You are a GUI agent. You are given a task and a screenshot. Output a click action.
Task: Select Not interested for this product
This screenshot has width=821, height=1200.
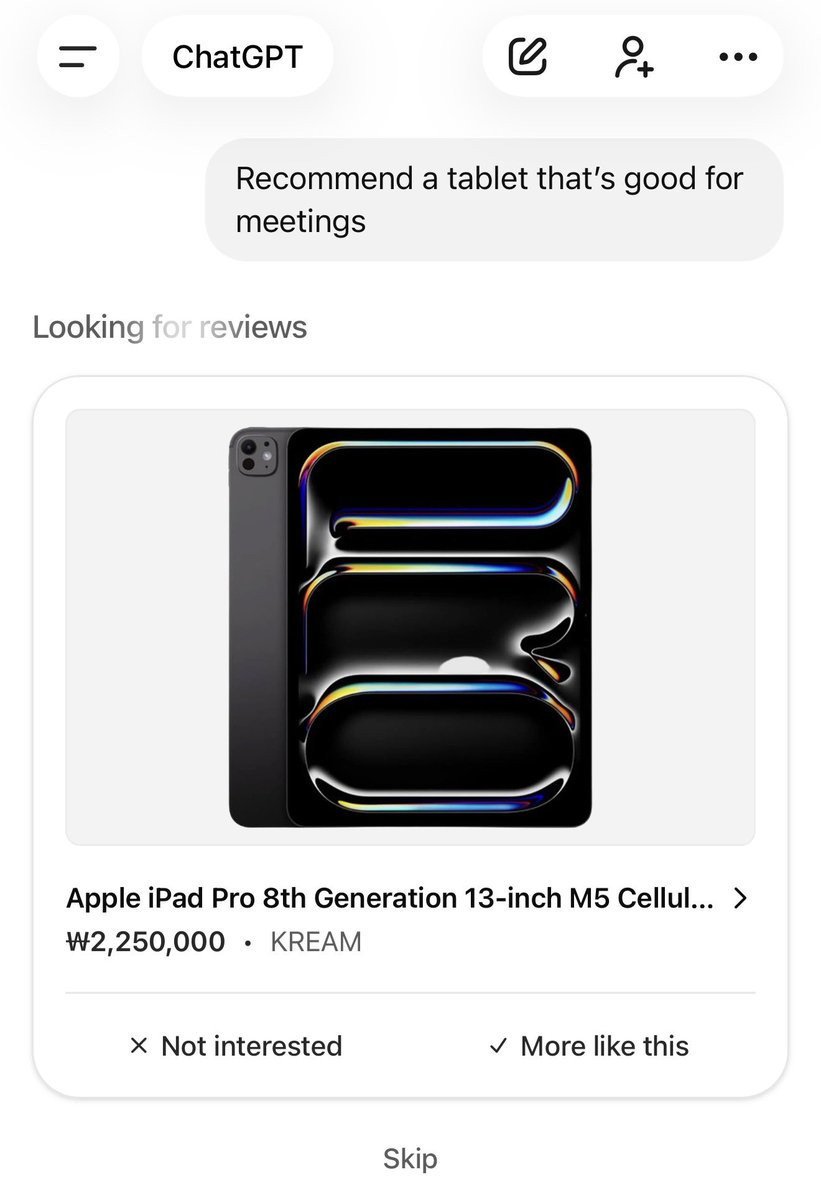236,1046
